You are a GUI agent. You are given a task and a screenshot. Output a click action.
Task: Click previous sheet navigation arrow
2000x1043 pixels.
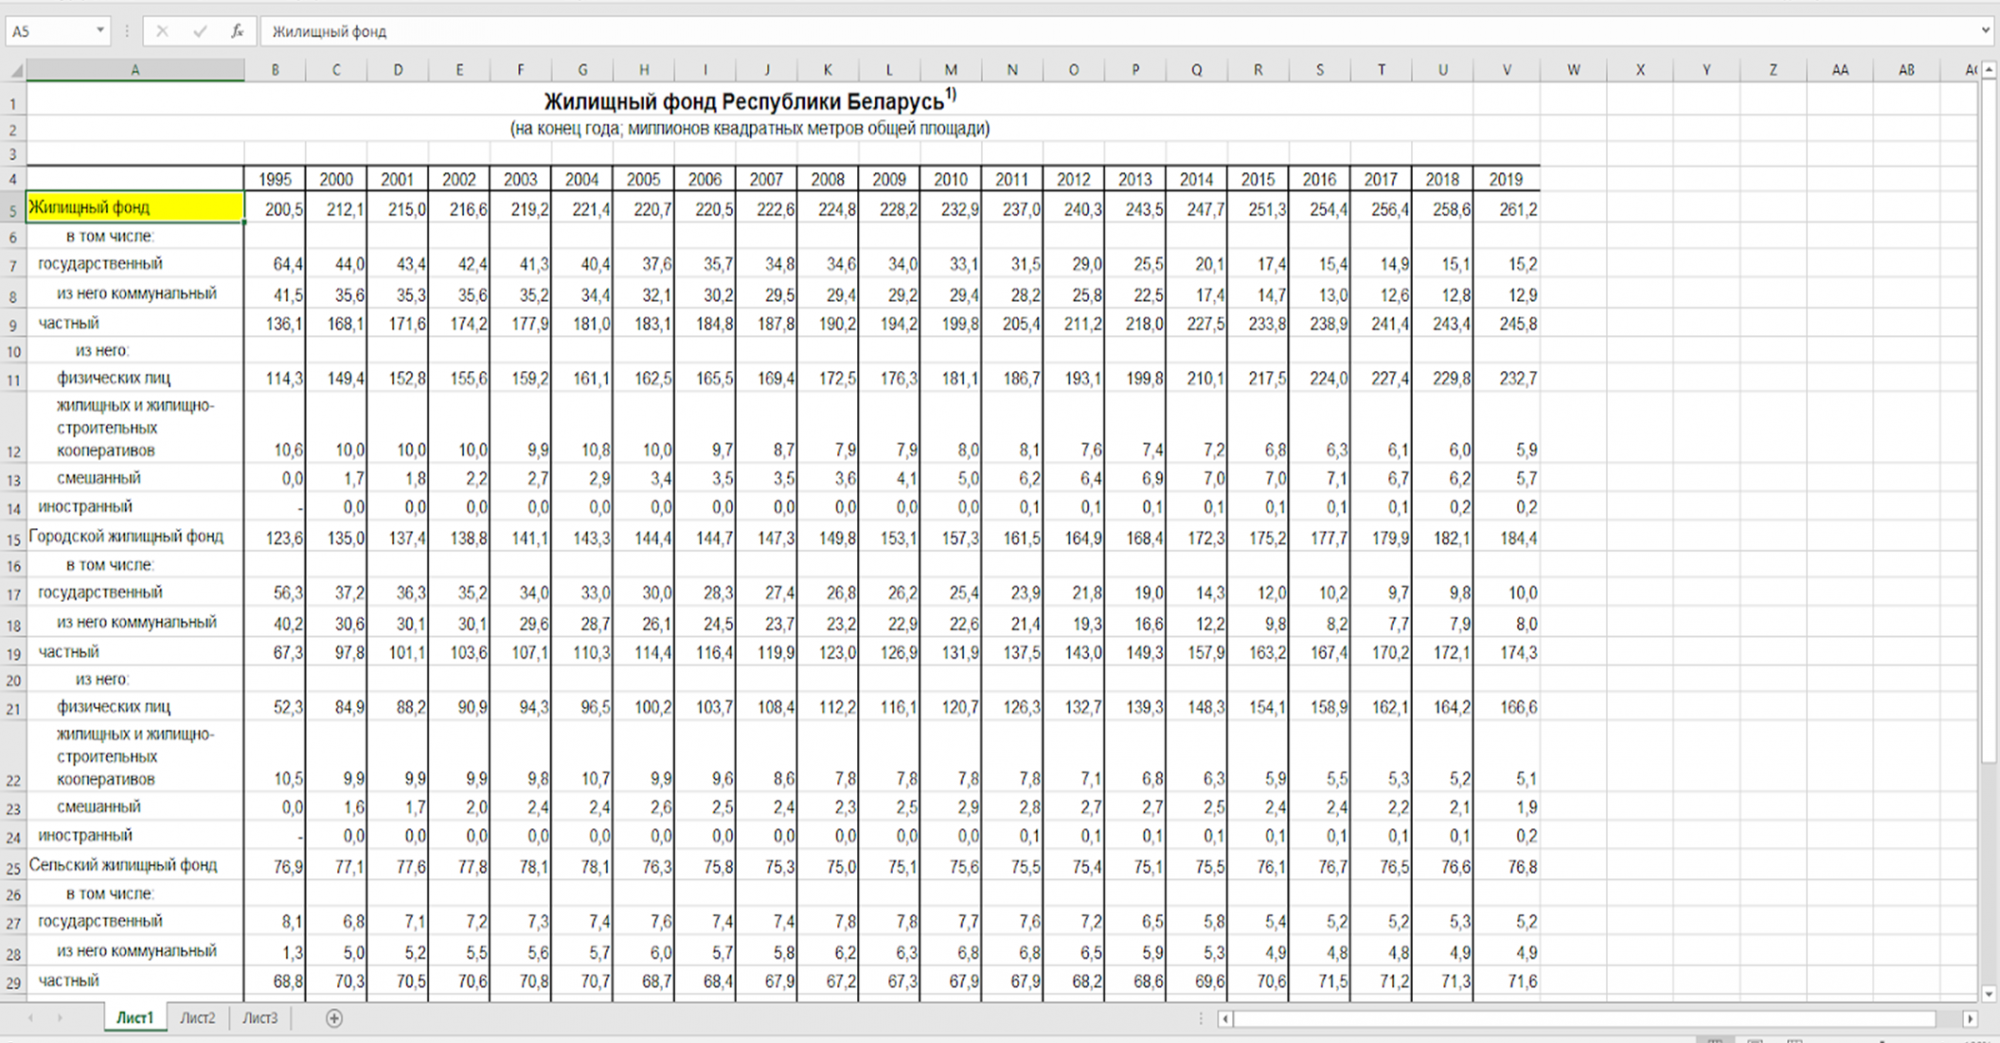pos(31,1018)
